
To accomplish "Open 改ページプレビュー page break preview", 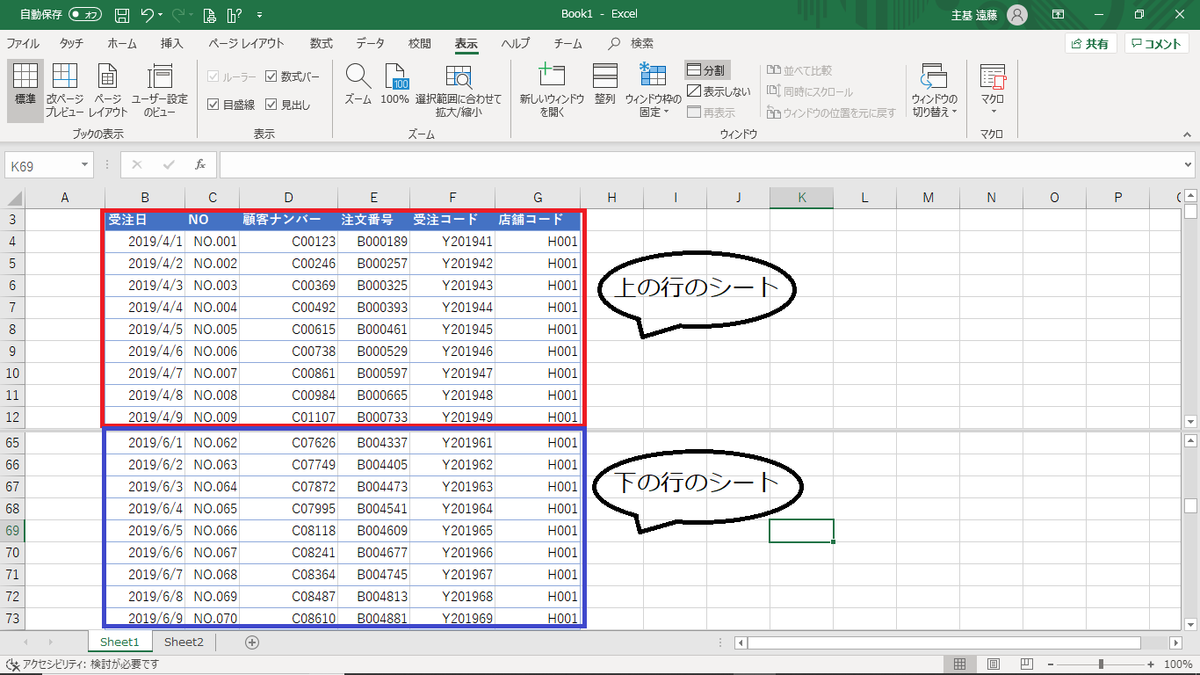I will 65,91.
